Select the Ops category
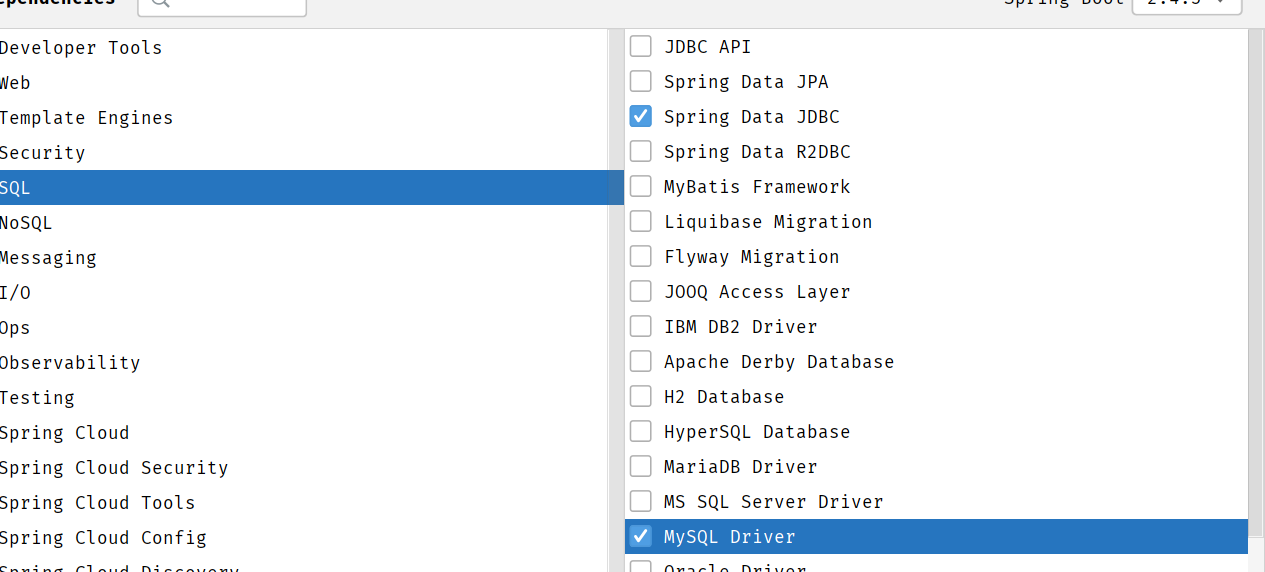The width and height of the screenshot is (1265, 572). point(305,327)
